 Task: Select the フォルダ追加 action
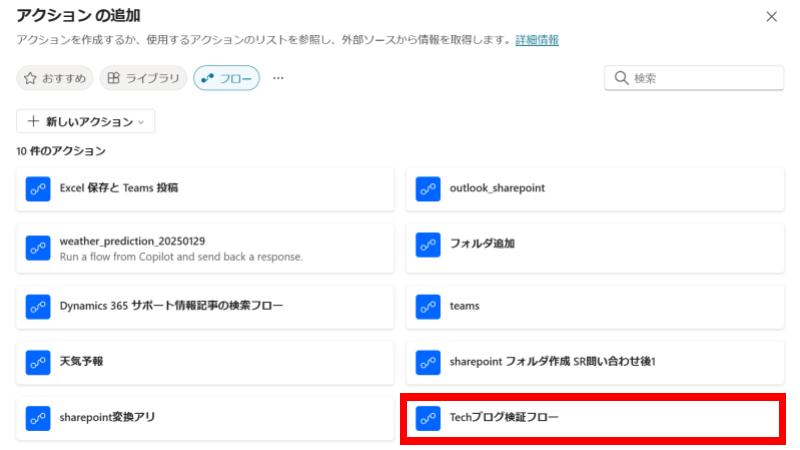[x=595, y=248]
